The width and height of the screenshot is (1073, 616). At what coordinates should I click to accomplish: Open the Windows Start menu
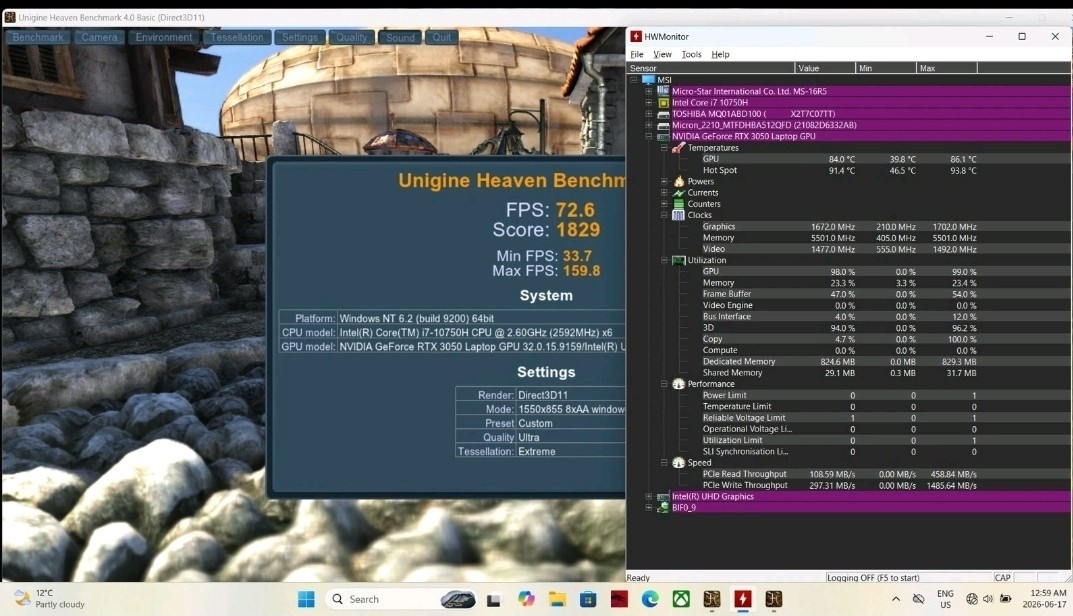tap(307, 600)
